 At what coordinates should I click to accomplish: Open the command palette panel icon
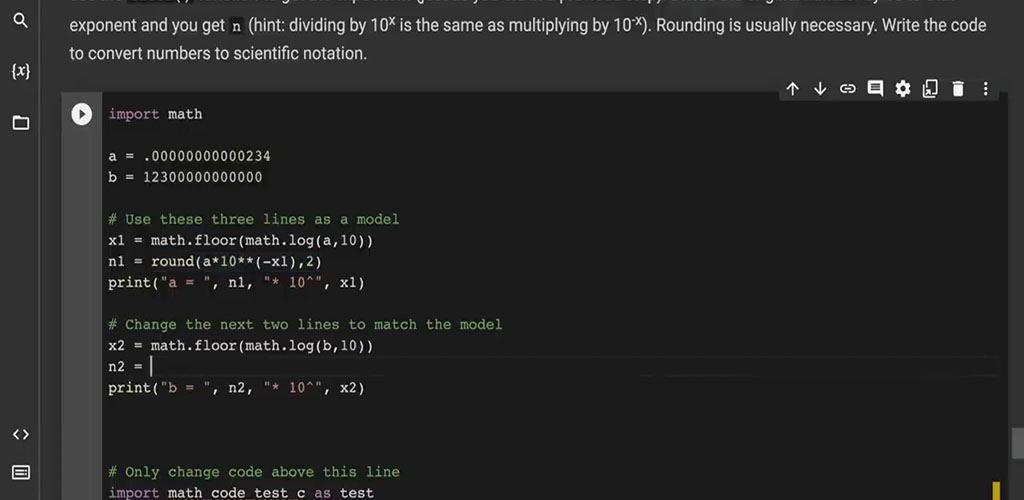point(21,473)
